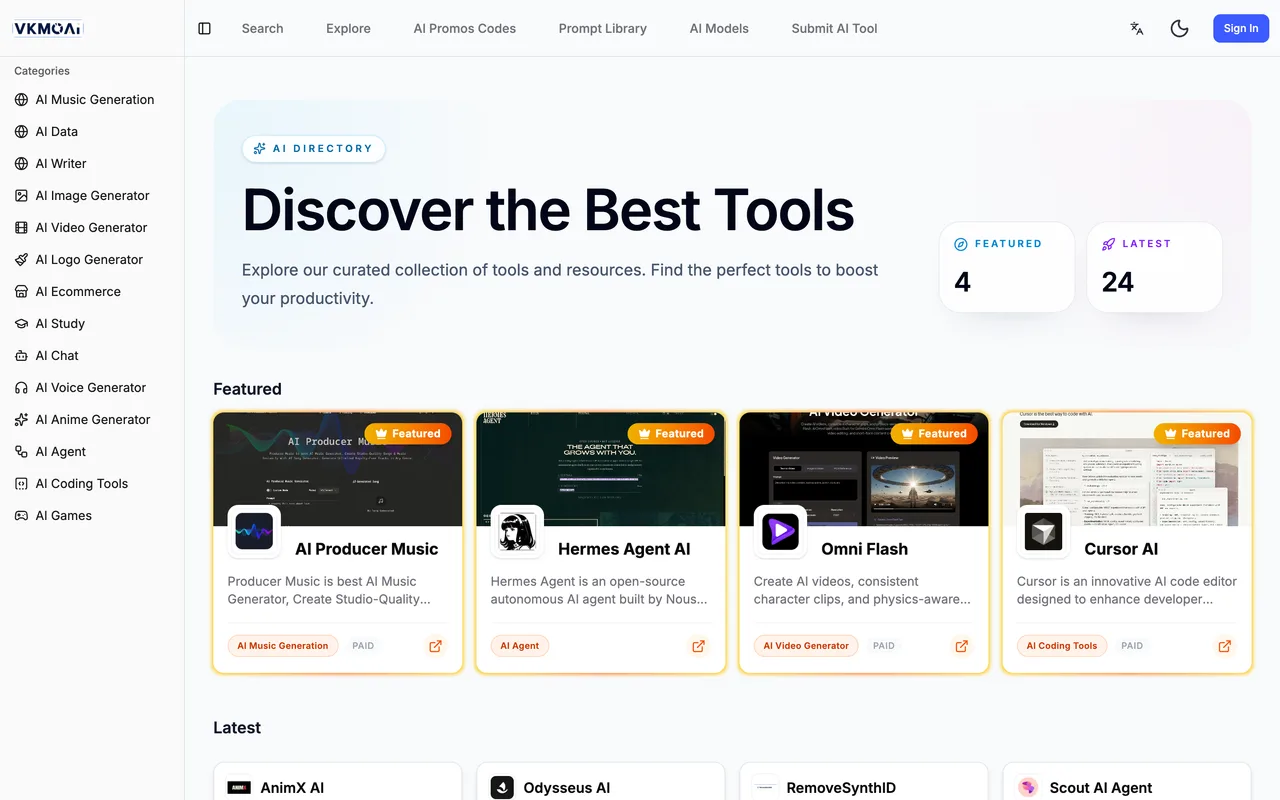This screenshot has height=800, width=1280.
Task: Click the AI Producer Music app icon
Action: pyautogui.click(x=254, y=532)
